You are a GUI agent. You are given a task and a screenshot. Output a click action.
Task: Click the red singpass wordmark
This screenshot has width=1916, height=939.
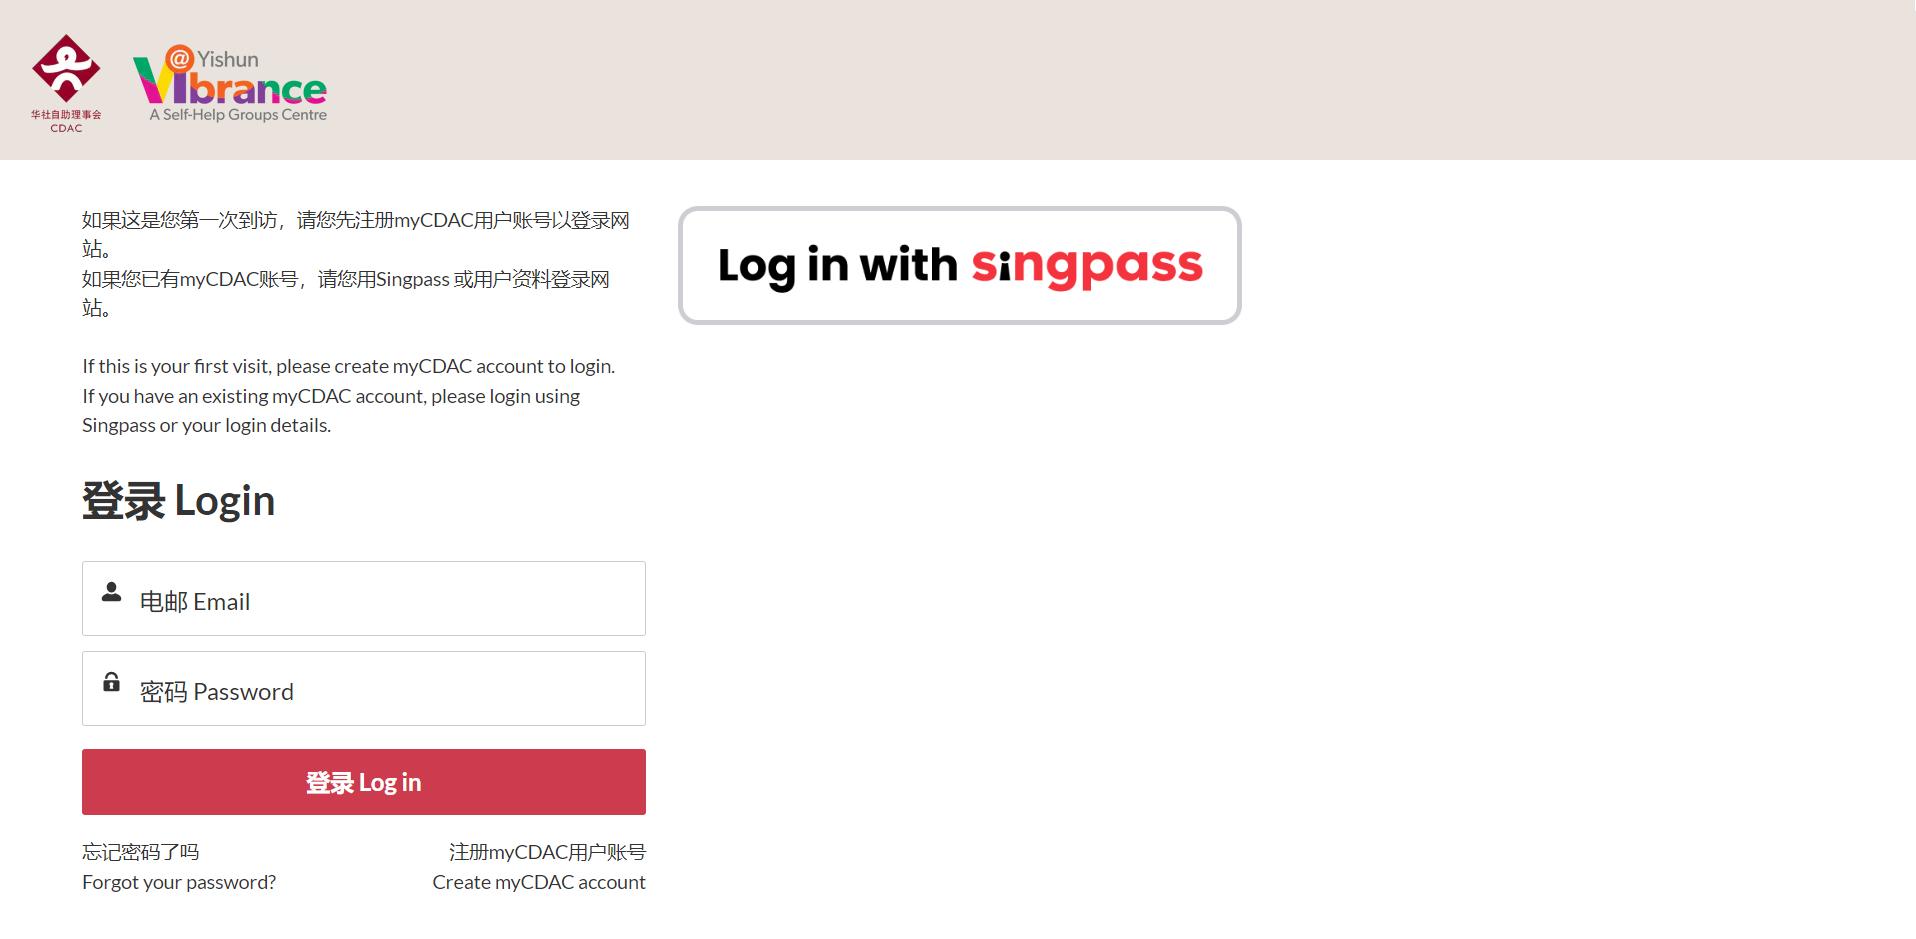(1087, 266)
